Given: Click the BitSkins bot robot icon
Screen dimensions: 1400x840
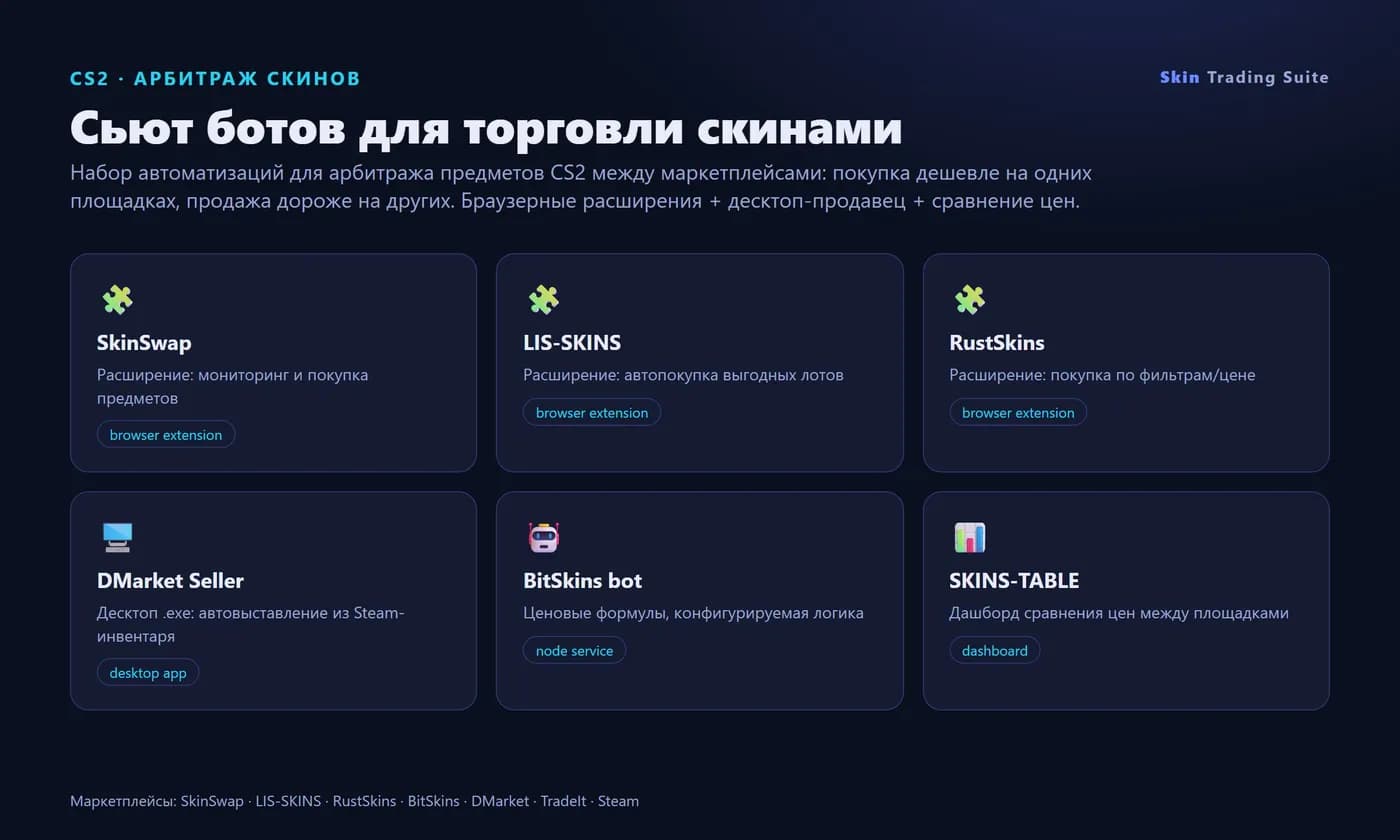Looking at the screenshot, I should coord(543,537).
